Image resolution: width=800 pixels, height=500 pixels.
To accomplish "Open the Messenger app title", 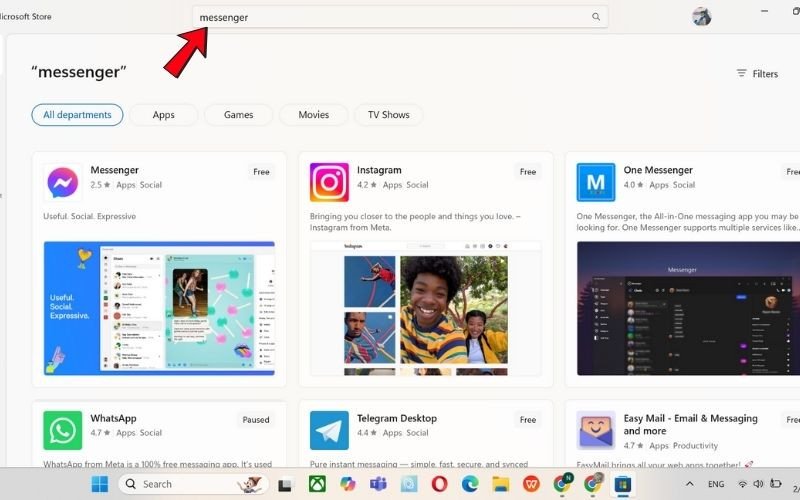I will pyautogui.click(x=114, y=170).
